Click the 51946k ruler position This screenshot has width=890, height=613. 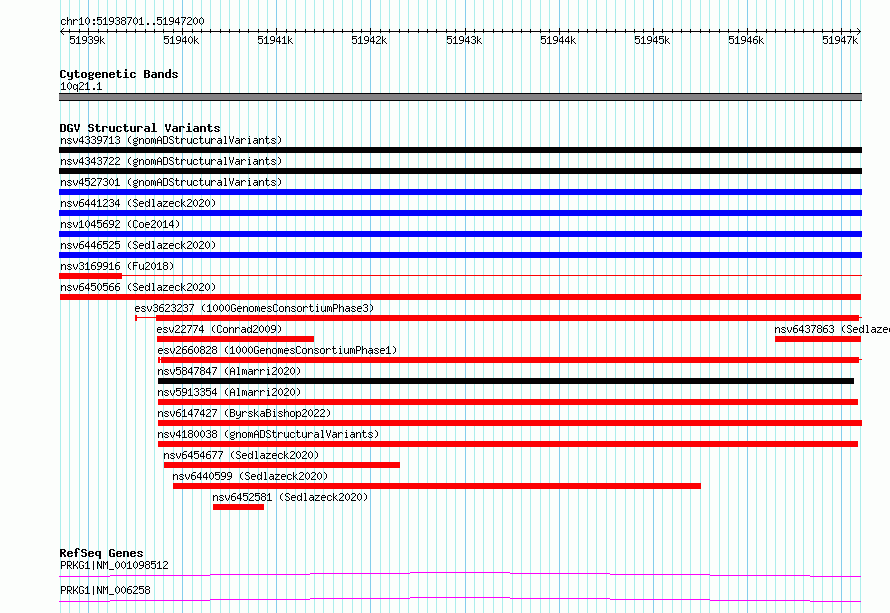746,40
